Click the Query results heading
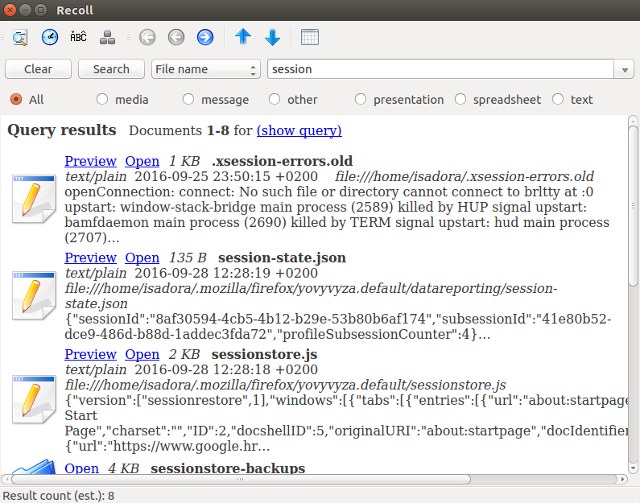The width and height of the screenshot is (640, 503). (x=62, y=130)
